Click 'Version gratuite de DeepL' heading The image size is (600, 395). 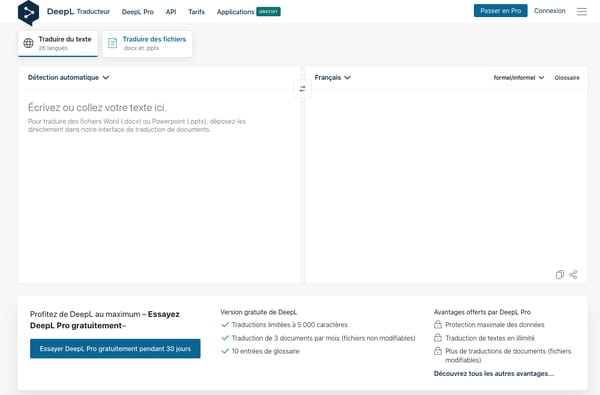click(x=259, y=312)
